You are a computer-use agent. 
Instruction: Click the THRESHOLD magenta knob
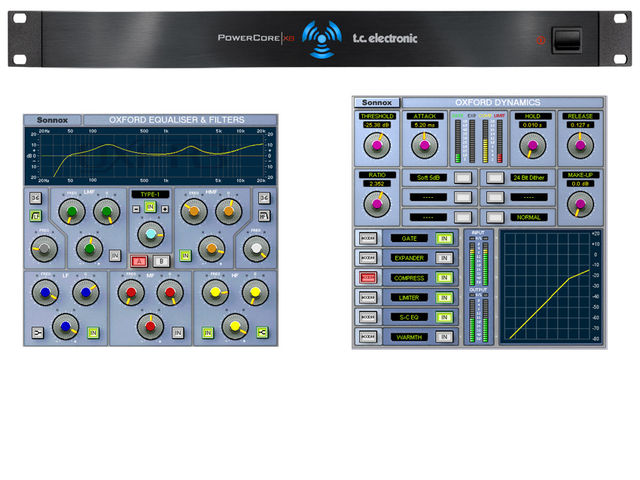tap(377, 145)
